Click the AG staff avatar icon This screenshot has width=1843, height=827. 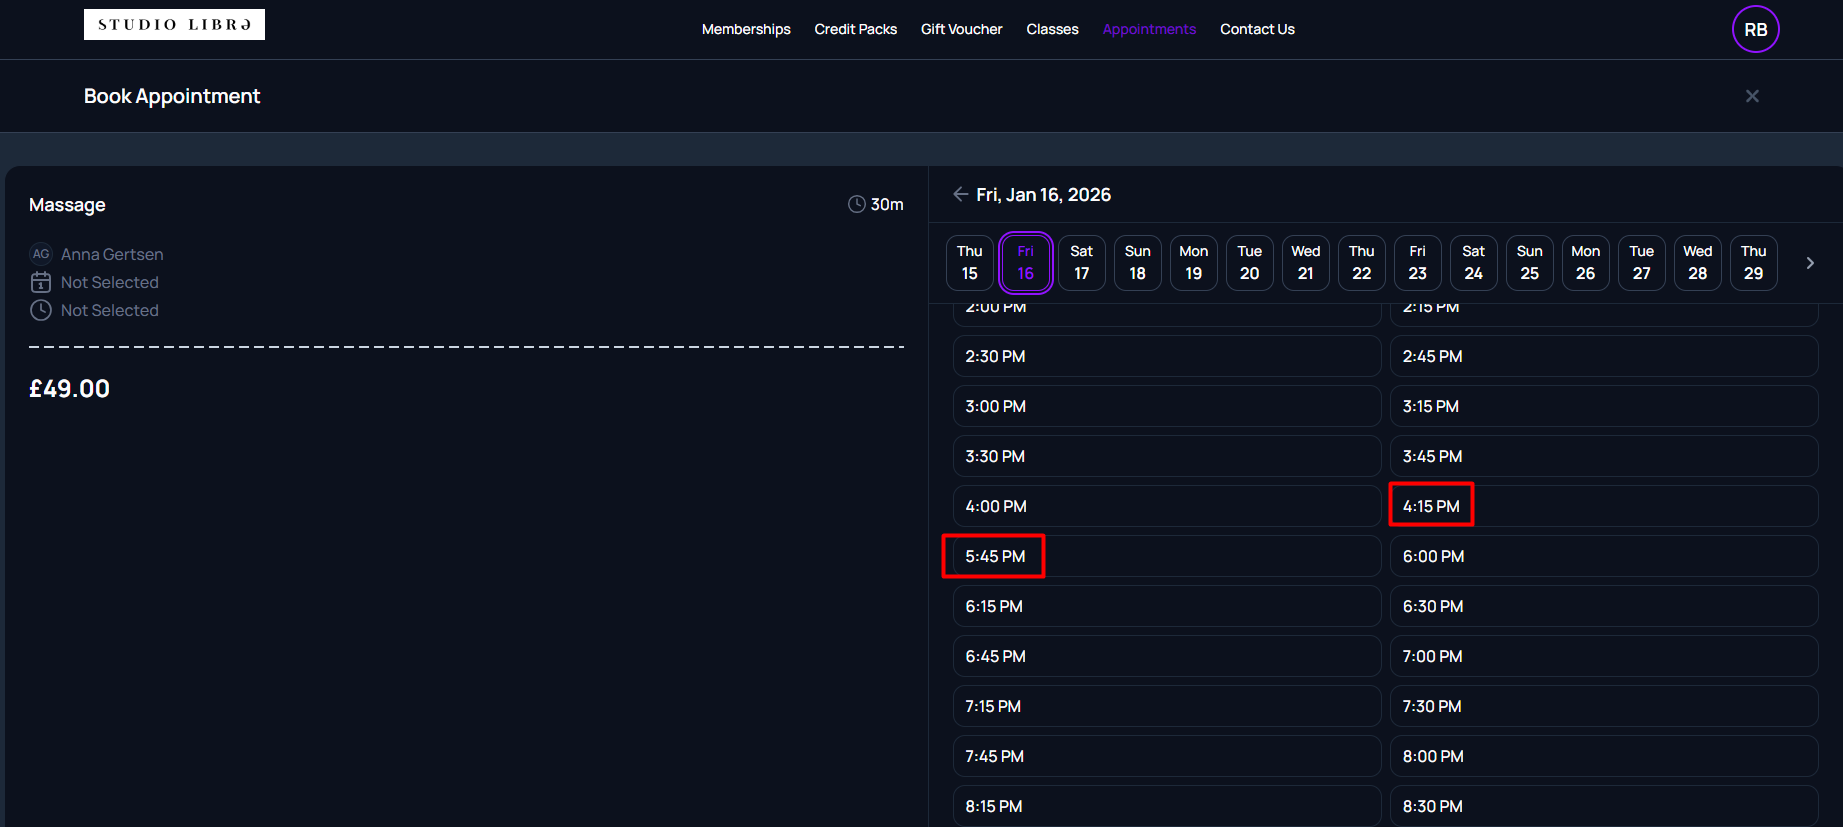click(x=41, y=254)
